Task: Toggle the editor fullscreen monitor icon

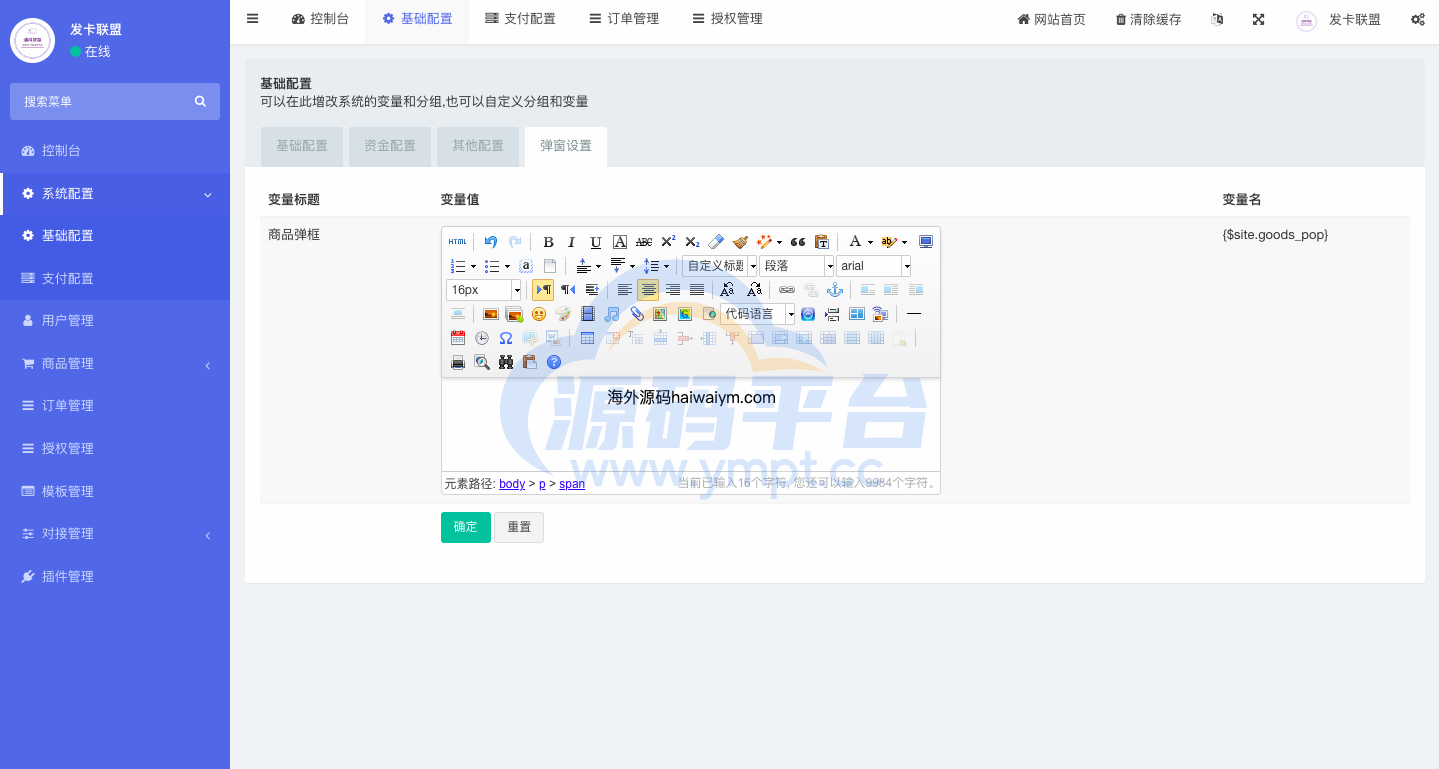Action: click(x=926, y=242)
